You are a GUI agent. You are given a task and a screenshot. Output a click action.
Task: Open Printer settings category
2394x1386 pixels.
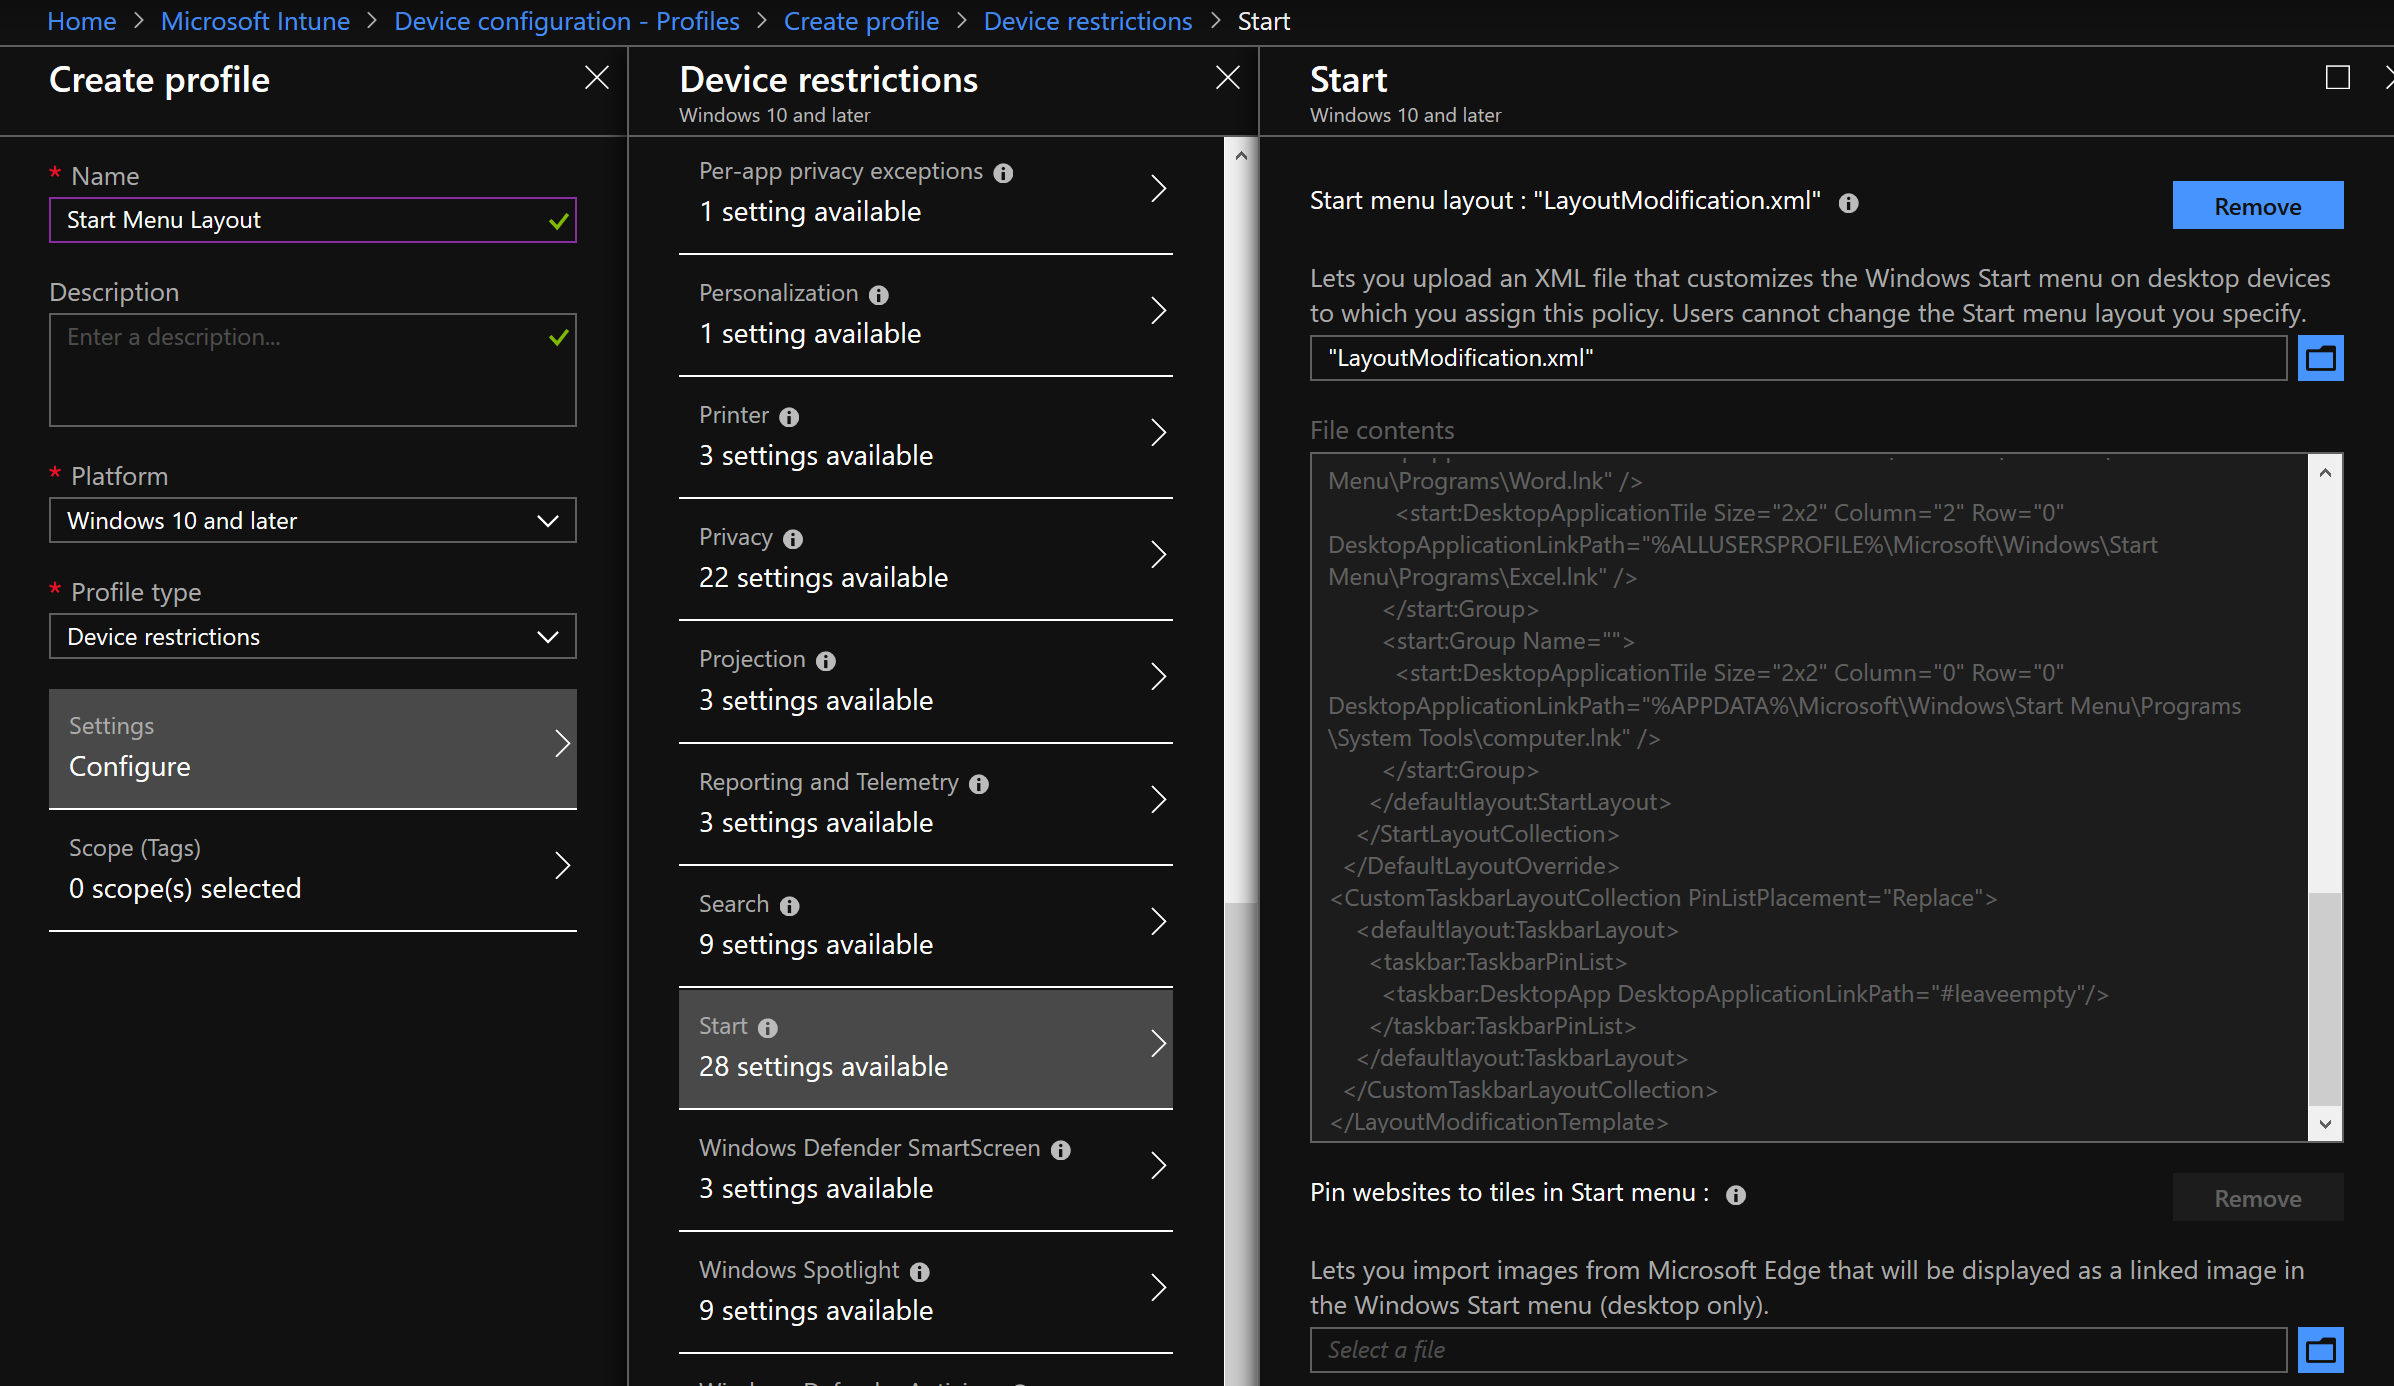pyautogui.click(x=926, y=437)
